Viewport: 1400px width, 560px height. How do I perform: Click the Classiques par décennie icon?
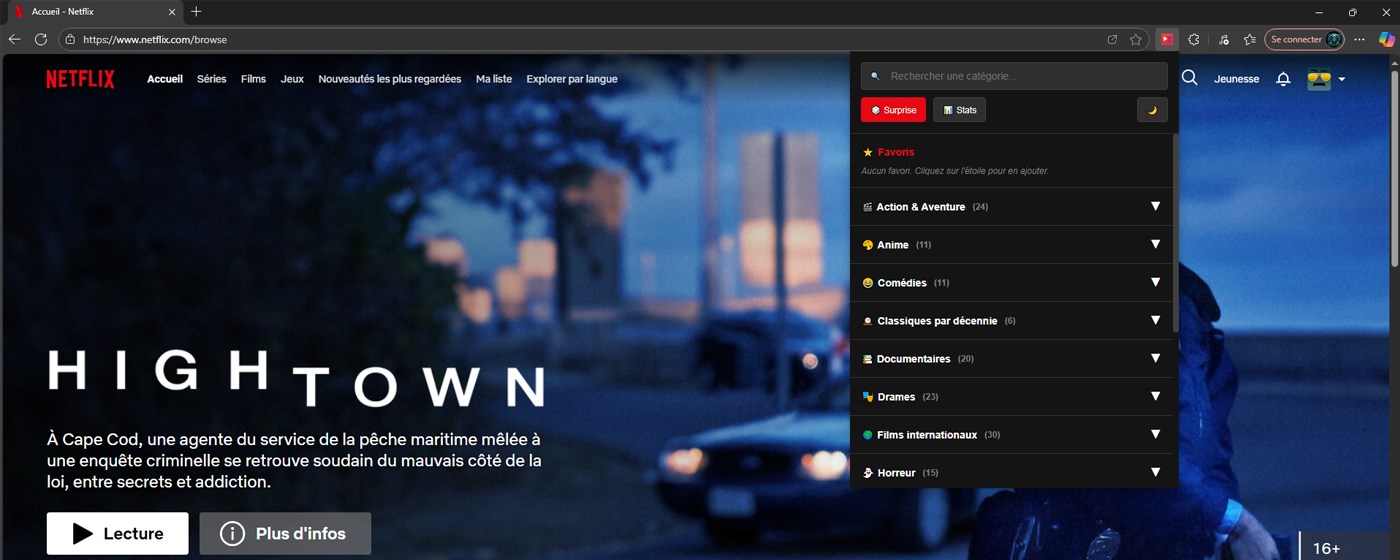pos(868,321)
